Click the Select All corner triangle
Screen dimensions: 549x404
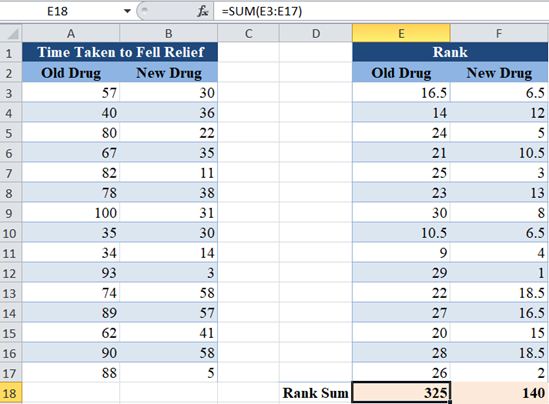tap(11, 34)
